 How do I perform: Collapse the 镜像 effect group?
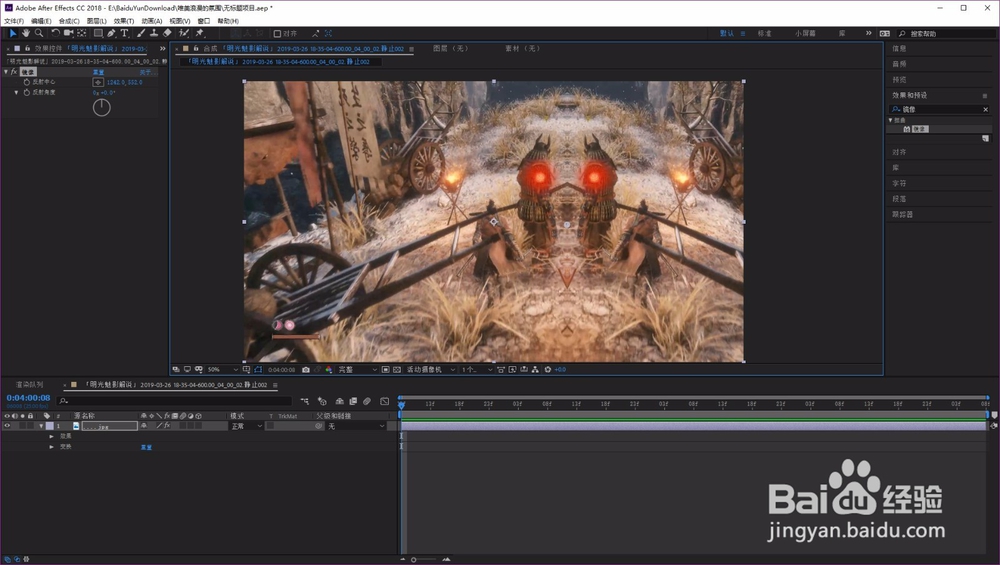point(6,72)
